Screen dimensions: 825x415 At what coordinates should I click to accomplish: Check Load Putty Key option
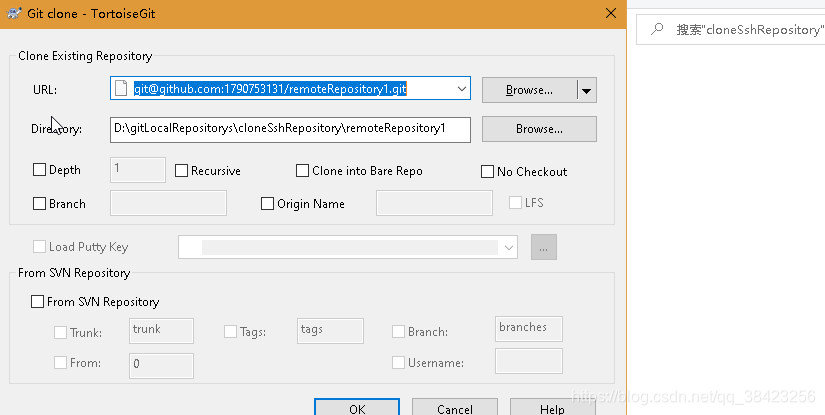[39, 247]
